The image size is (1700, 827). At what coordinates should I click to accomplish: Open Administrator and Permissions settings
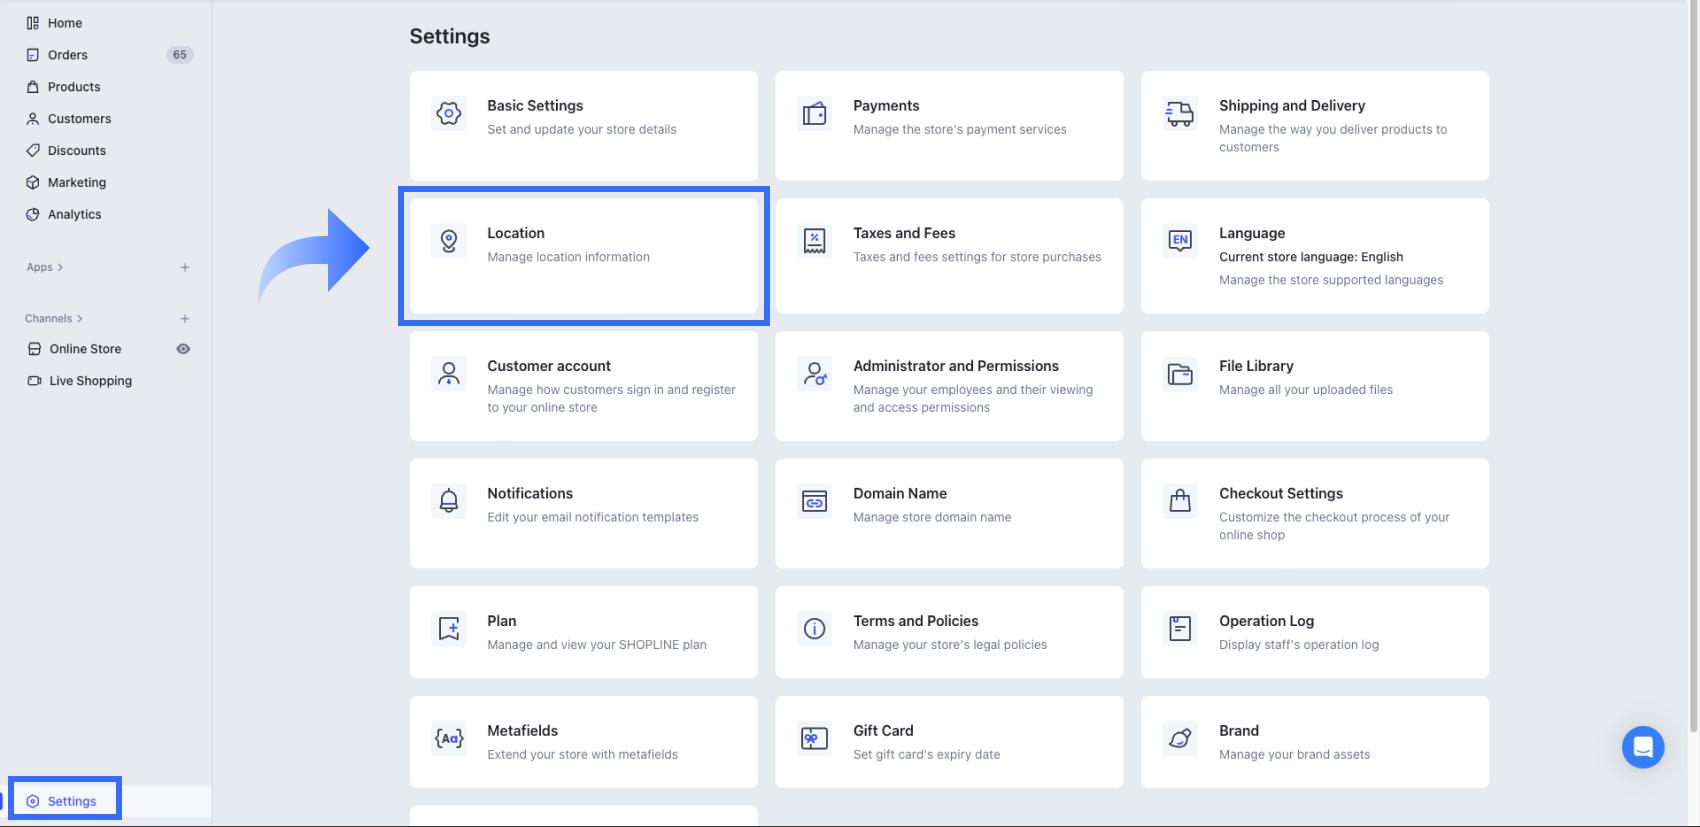949,386
